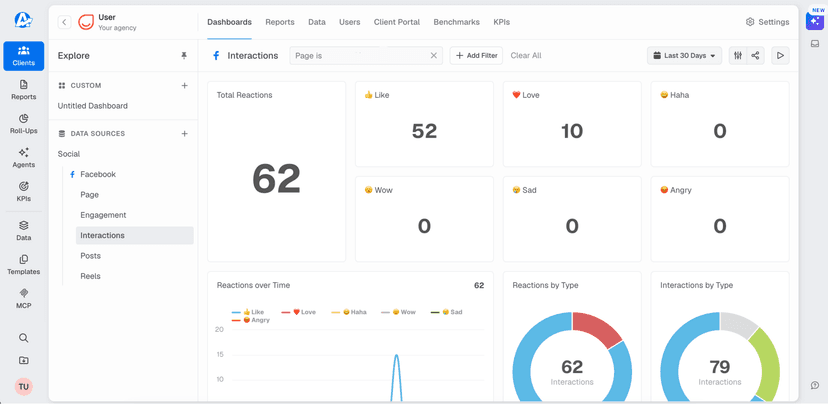Click the search magnifier icon

[24, 338]
